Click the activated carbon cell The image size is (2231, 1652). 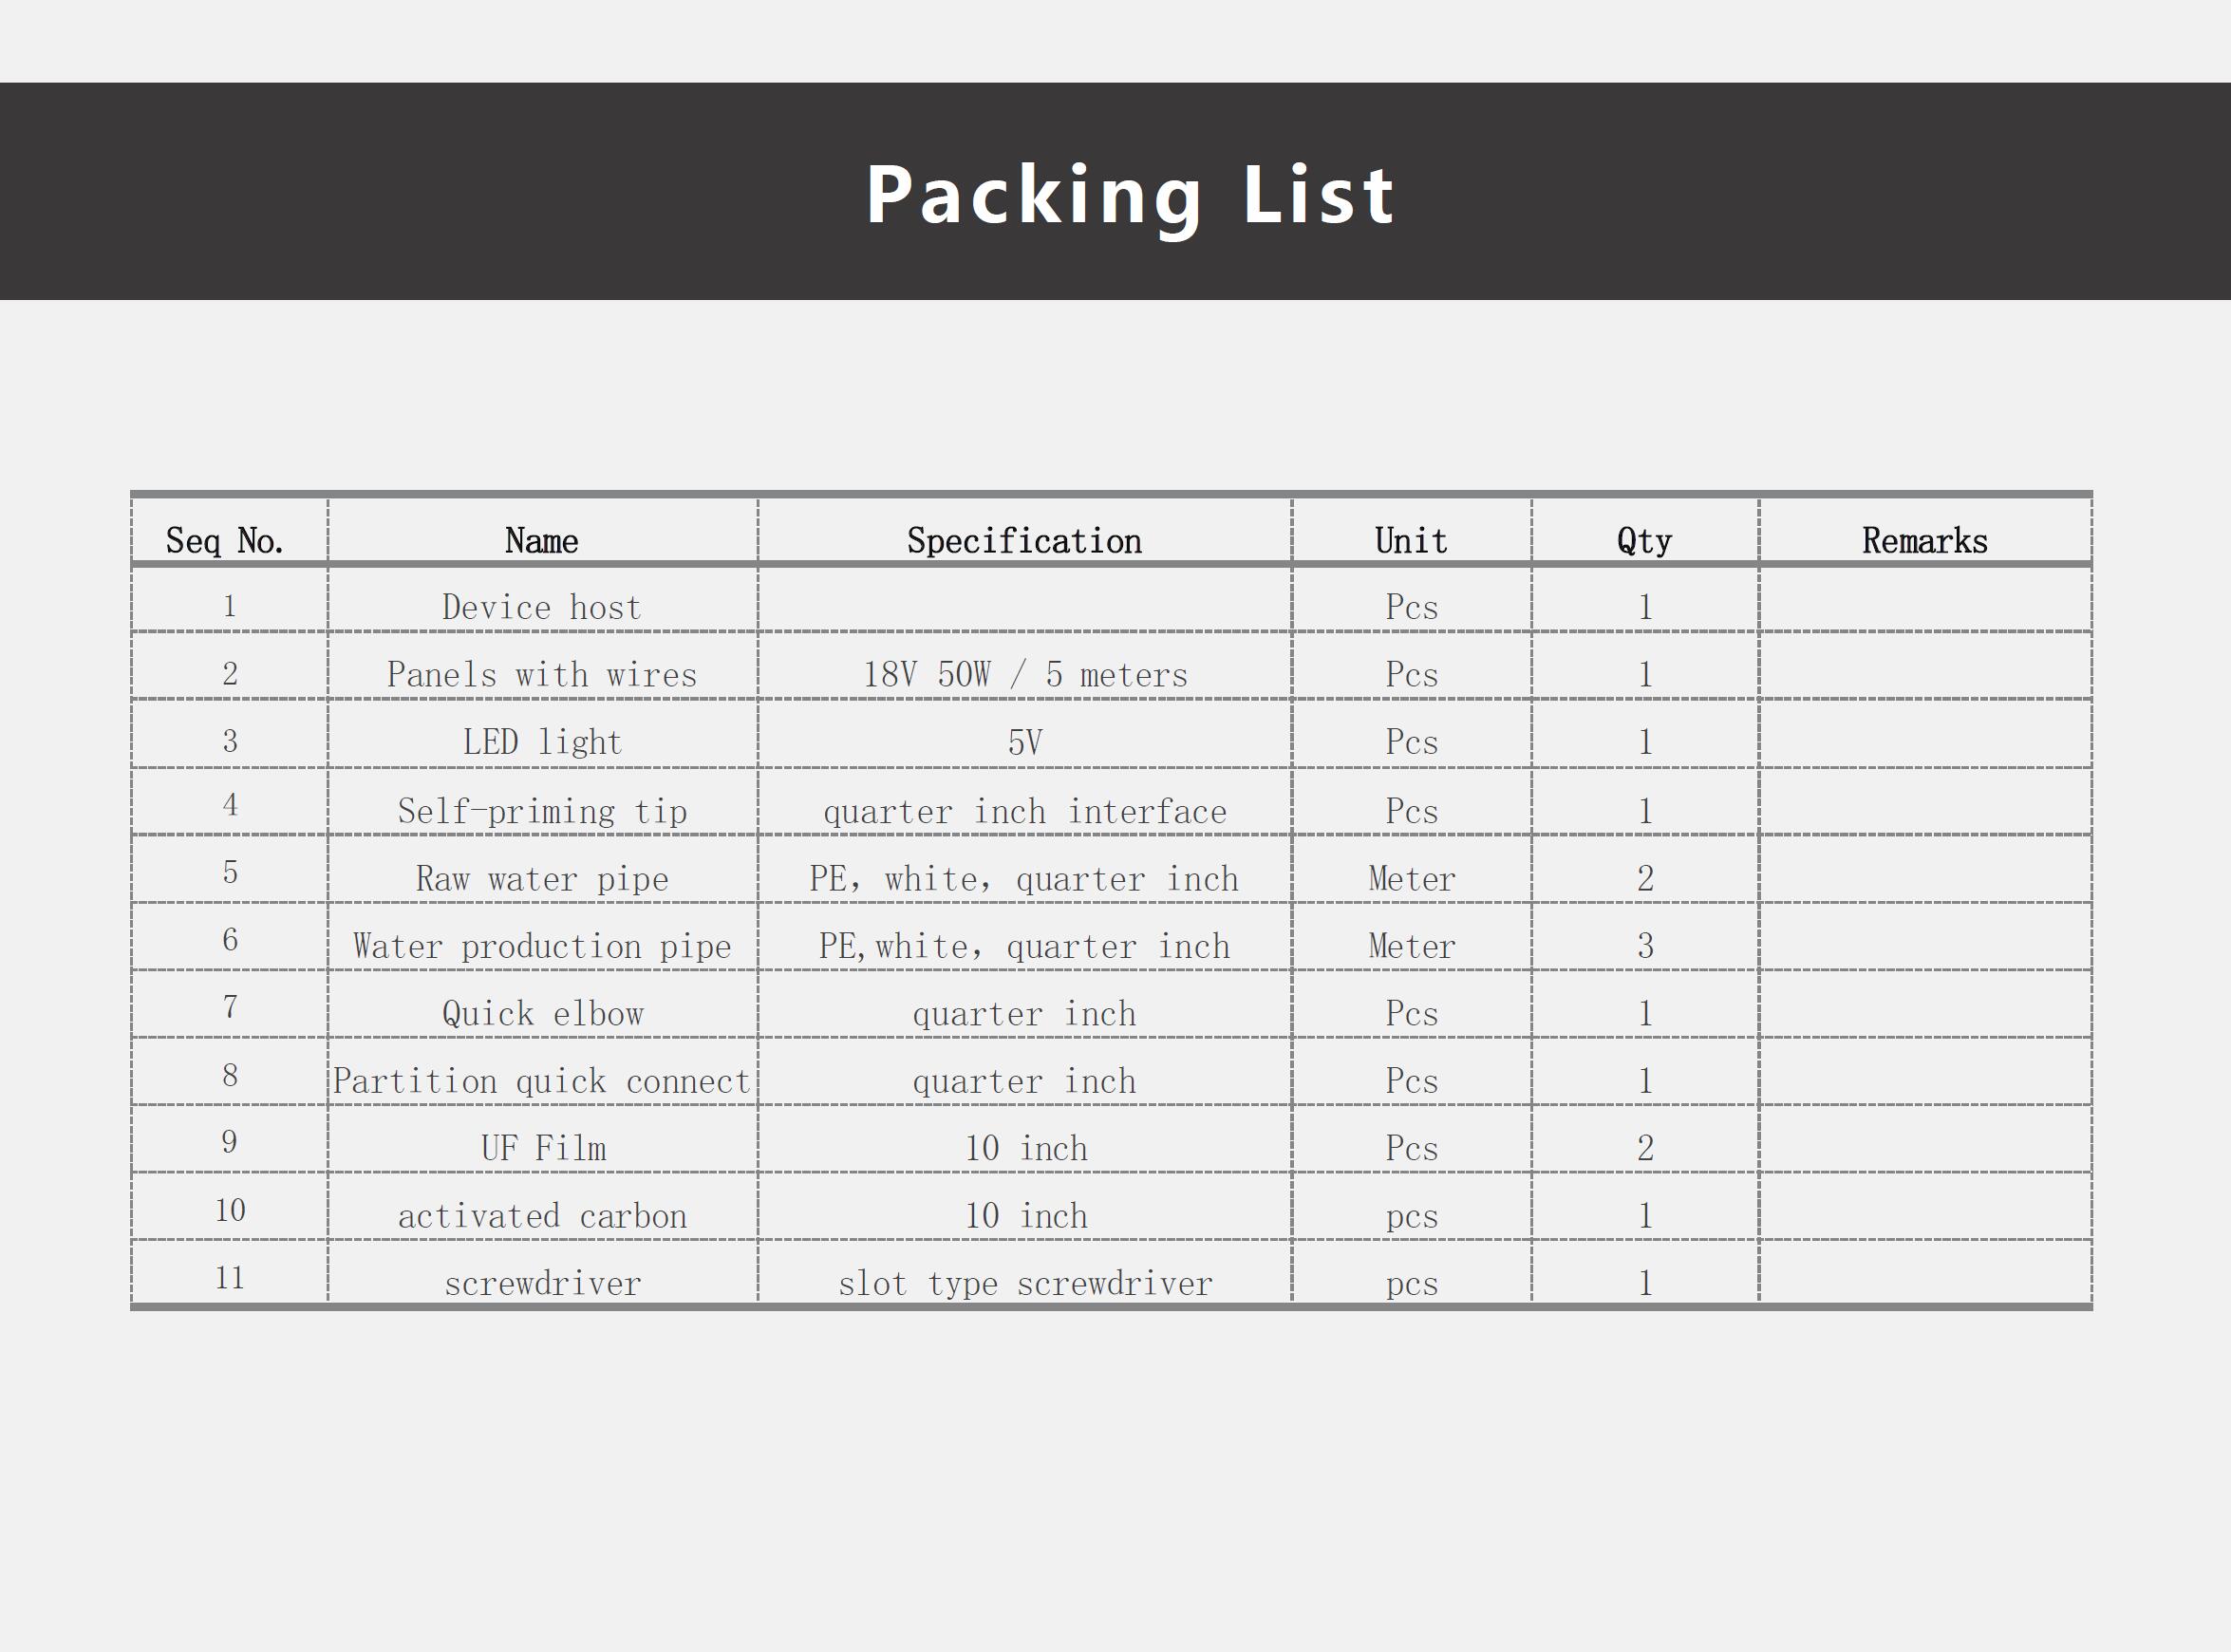pos(542,1216)
